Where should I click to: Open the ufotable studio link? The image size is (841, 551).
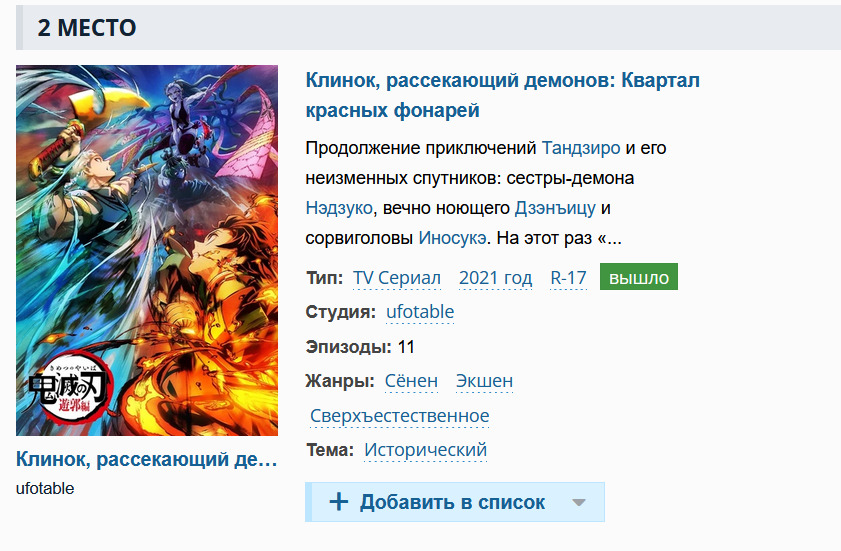(x=420, y=312)
